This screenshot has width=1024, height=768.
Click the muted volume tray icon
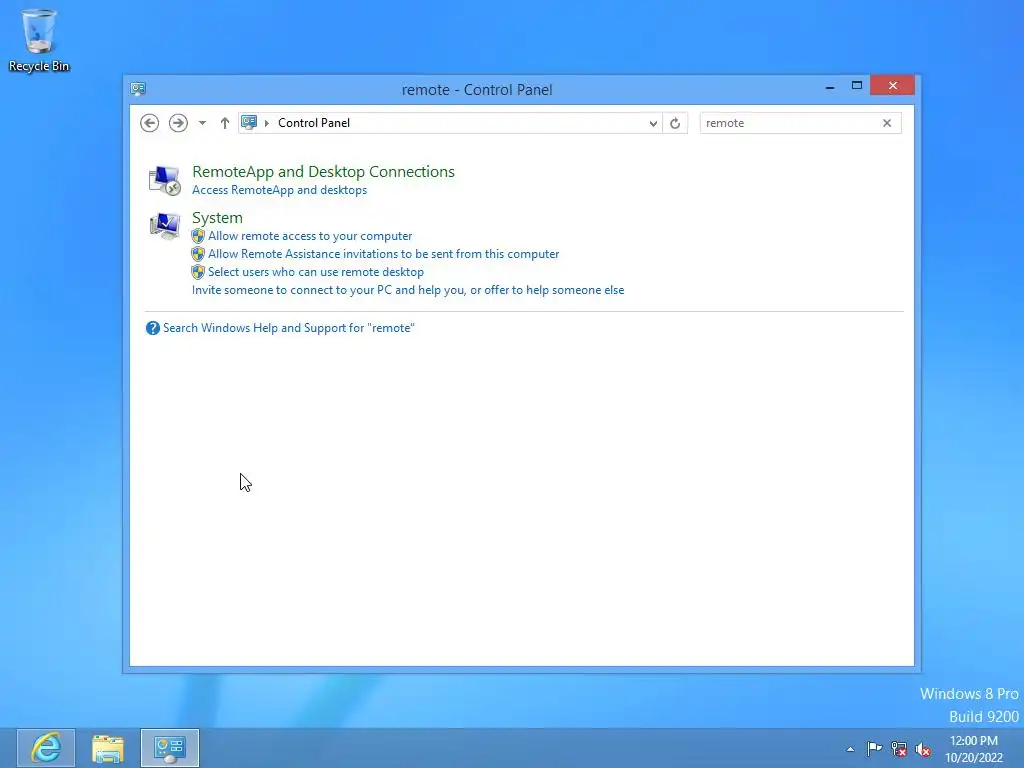click(923, 749)
